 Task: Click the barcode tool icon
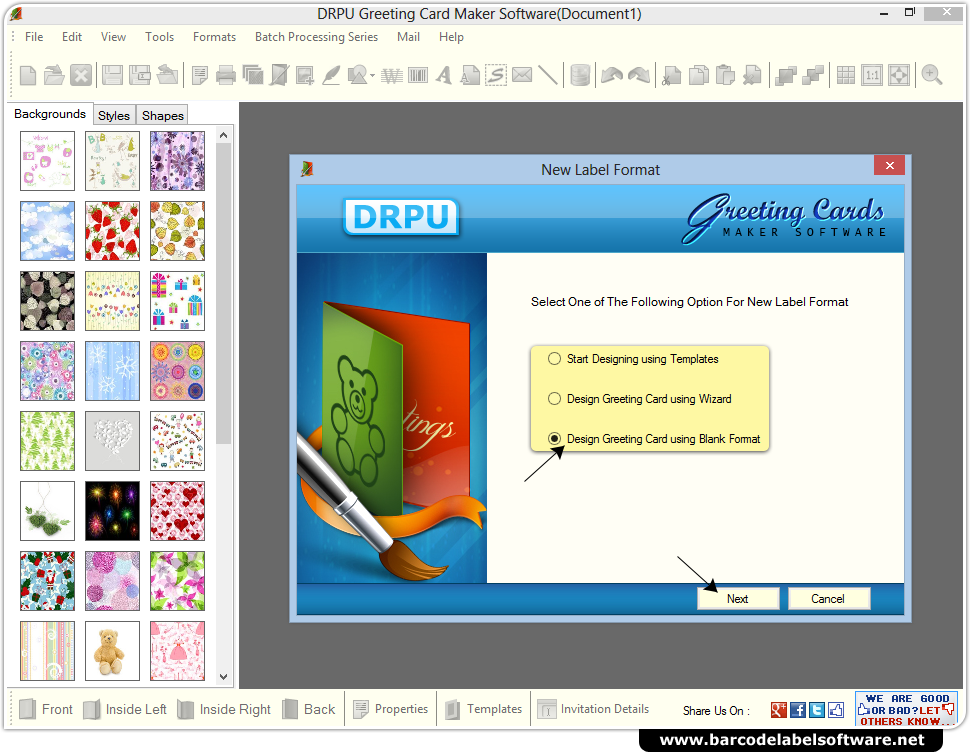pos(418,75)
